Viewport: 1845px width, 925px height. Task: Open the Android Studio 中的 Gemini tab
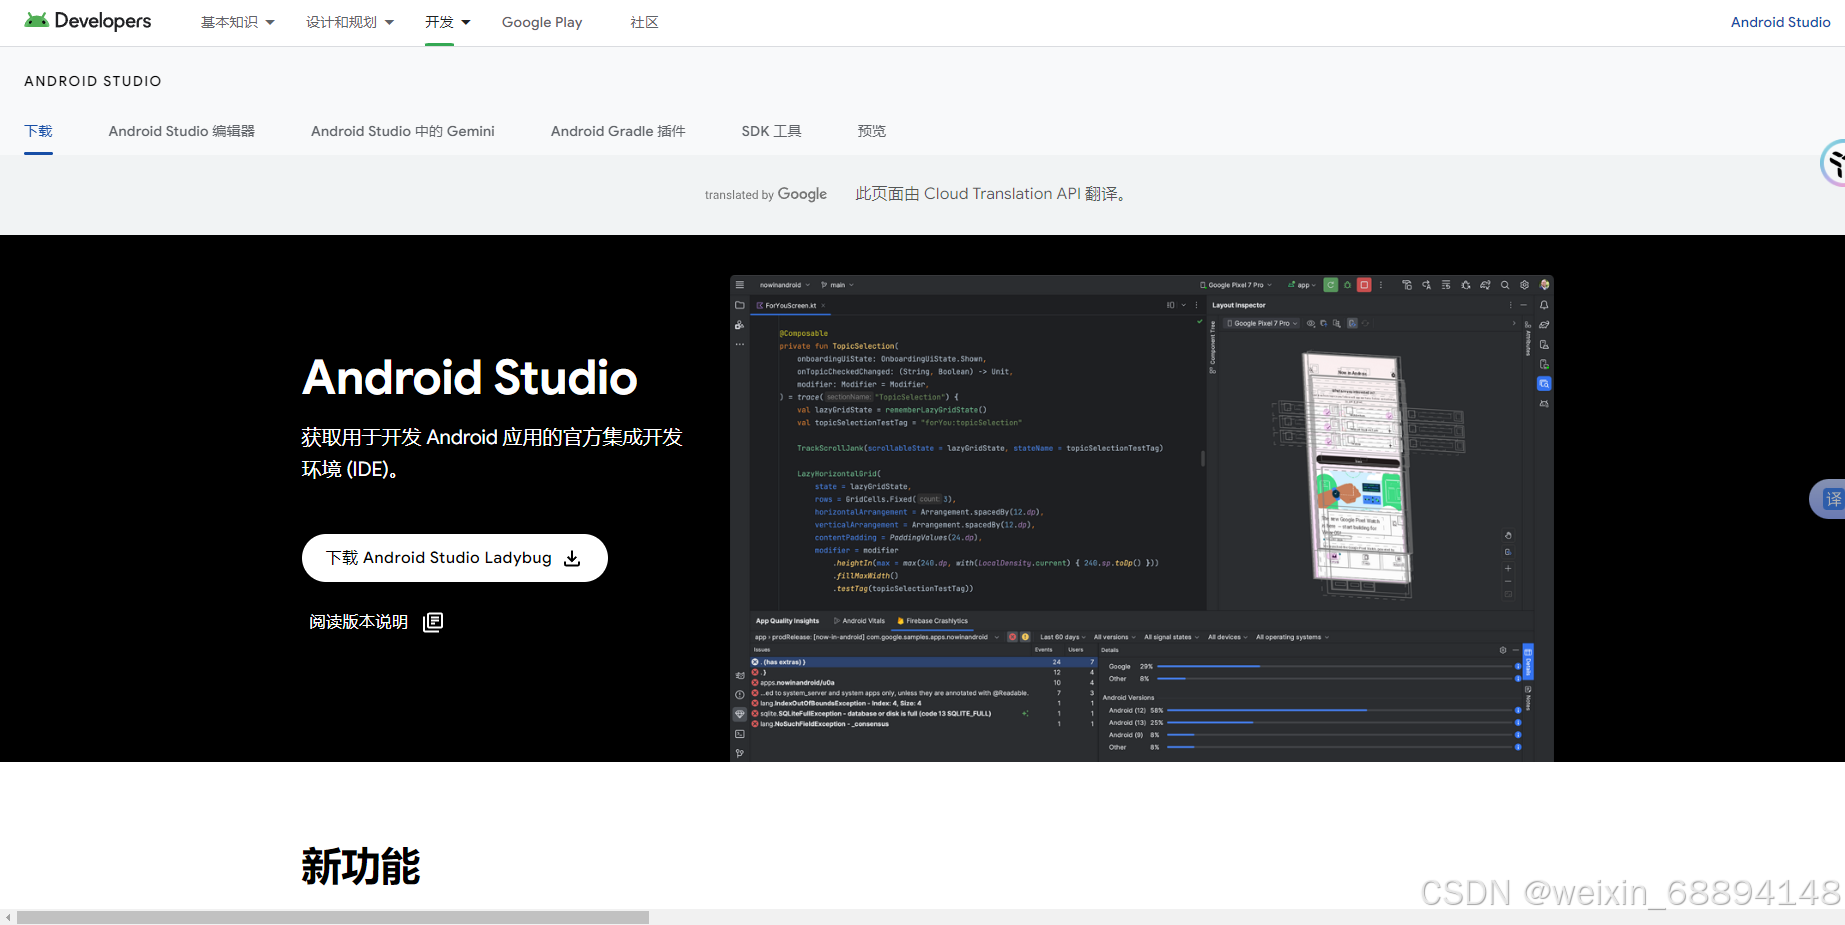click(403, 131)
